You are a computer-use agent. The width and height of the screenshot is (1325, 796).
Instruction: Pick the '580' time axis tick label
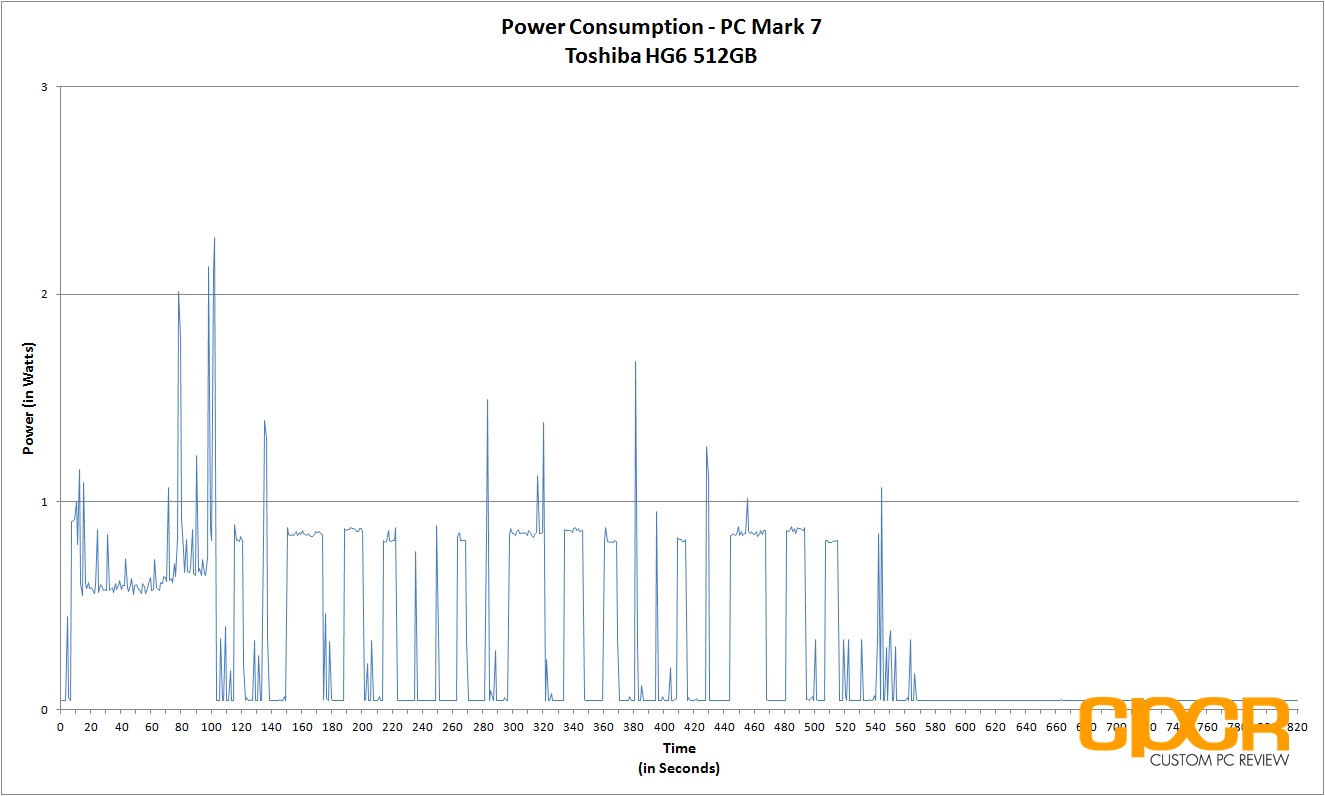coord(936,727)
